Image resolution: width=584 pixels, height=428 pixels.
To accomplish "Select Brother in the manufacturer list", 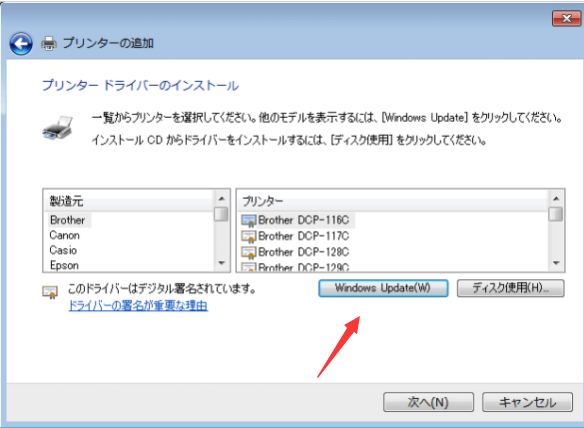I will coord(67,220).
